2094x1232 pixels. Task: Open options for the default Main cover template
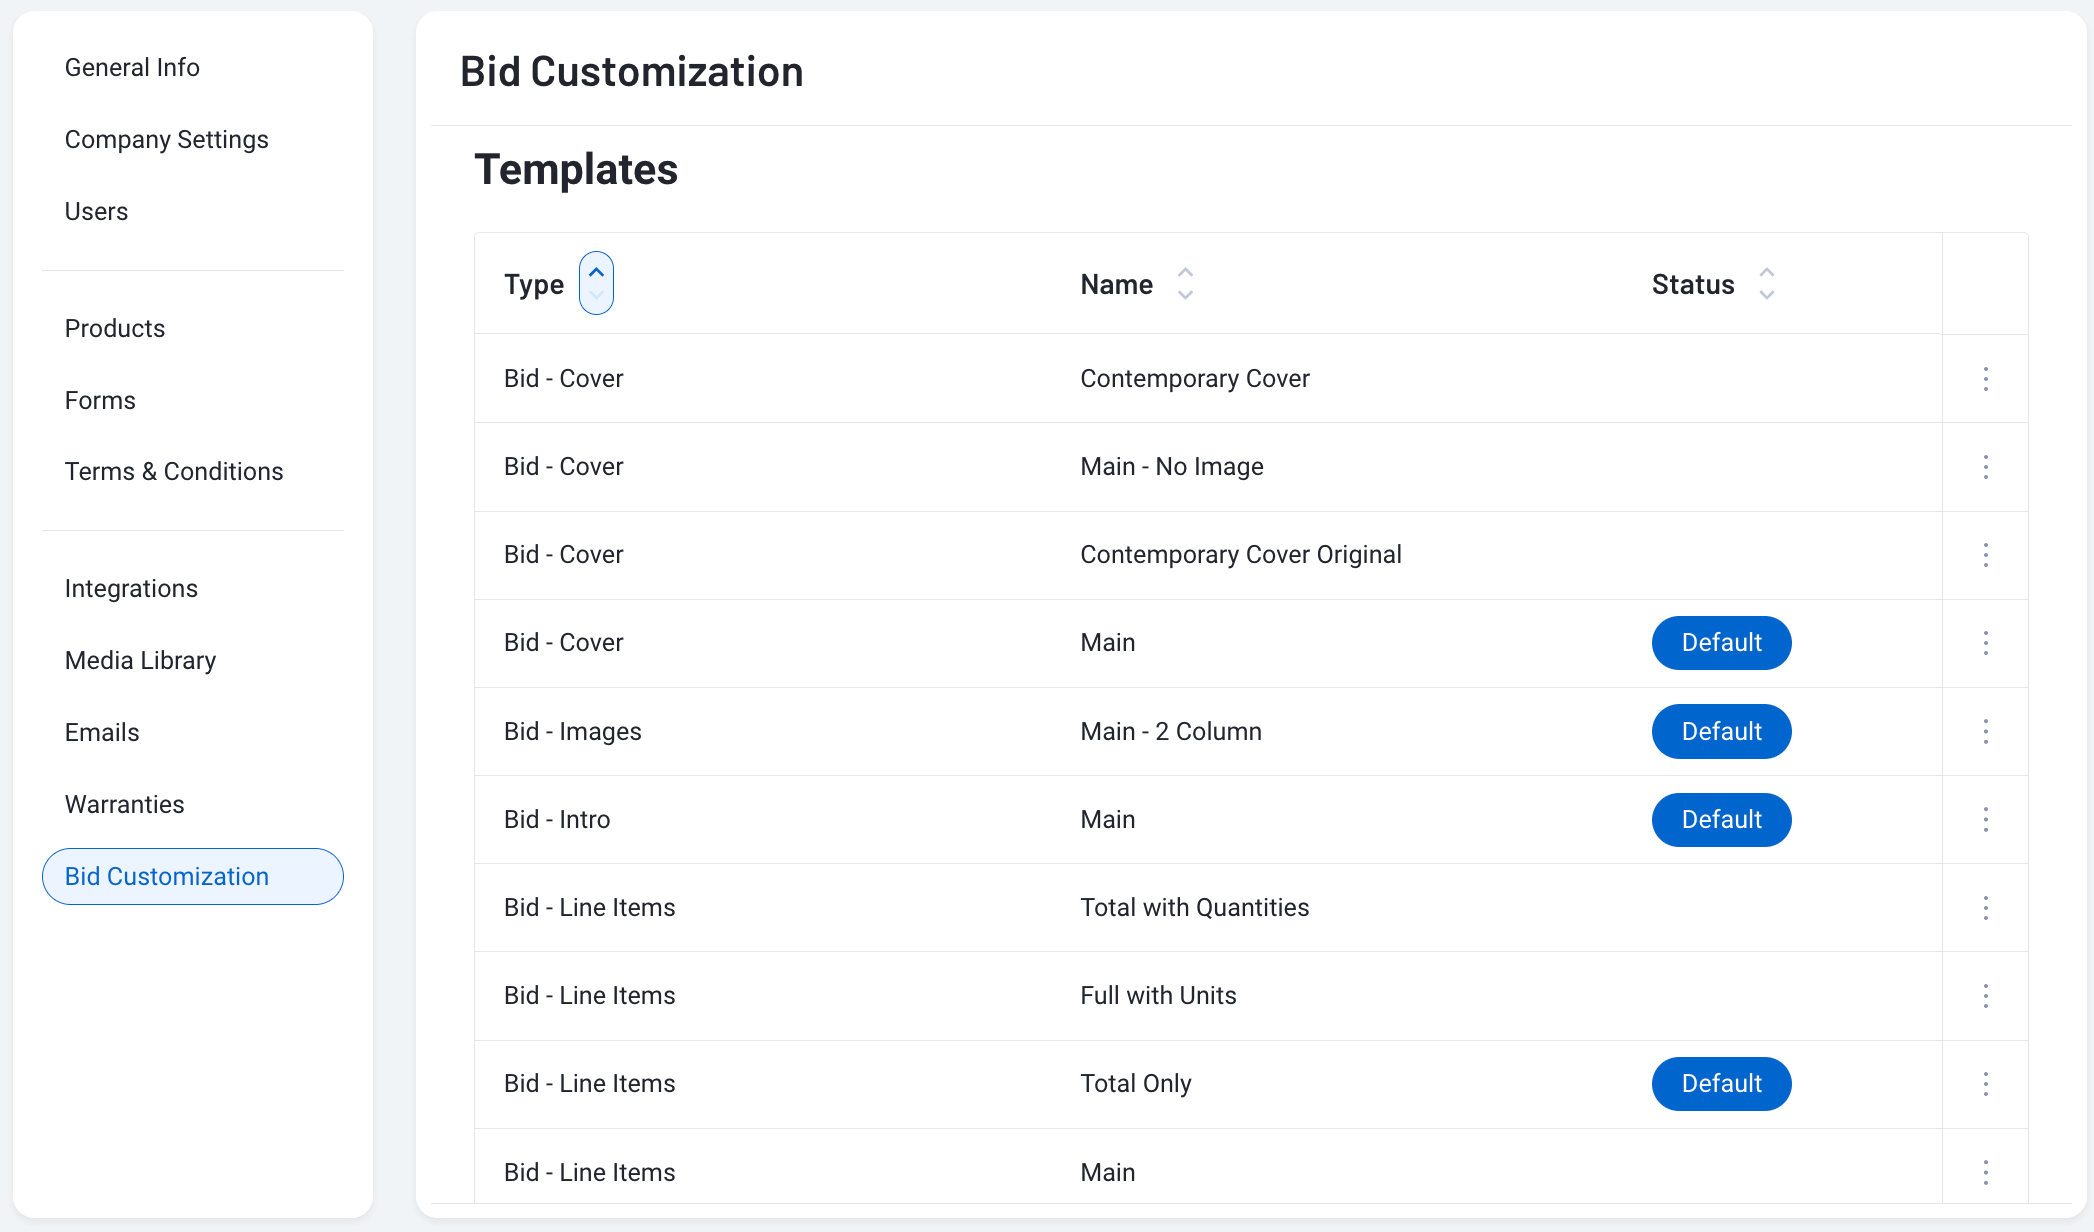[x=1985, y=643]
